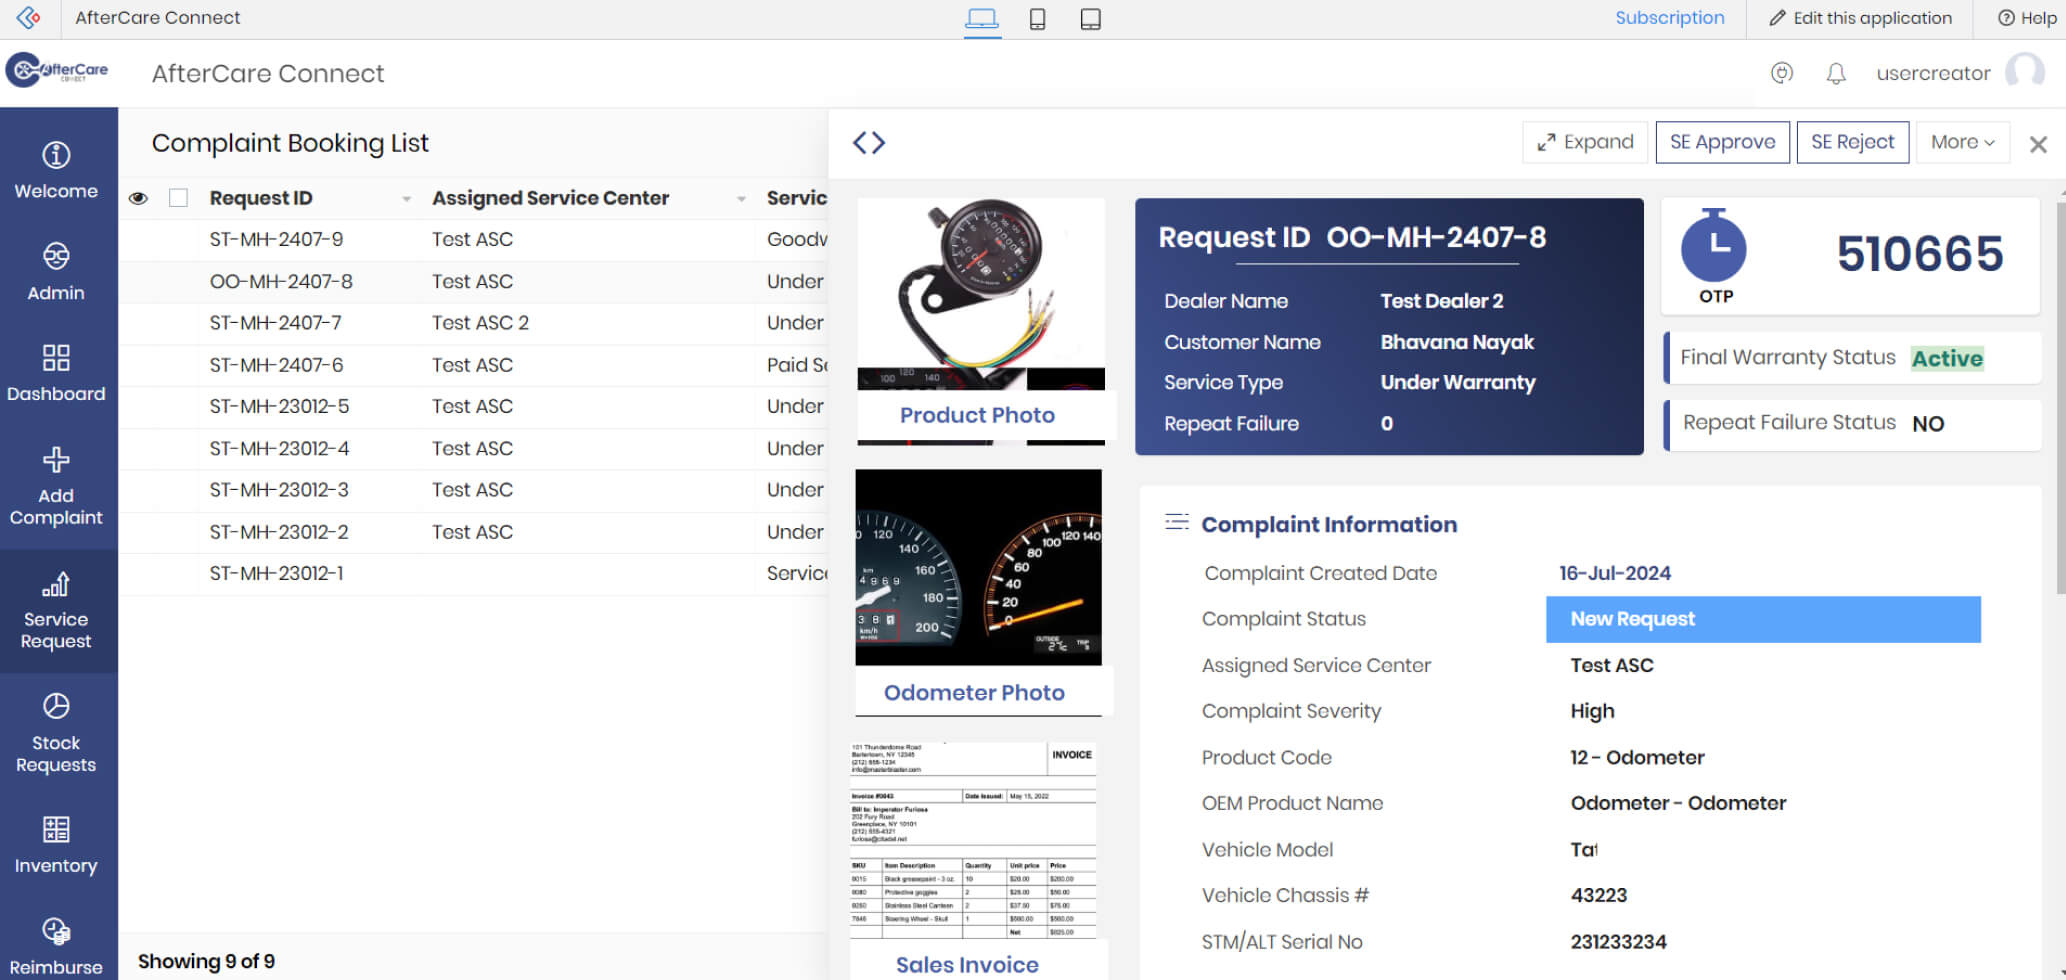The width and height of the screenshot is (2066, 980).
Task: Click the New Request status bar
Action: pyautogui.click(x=1762, y=619)
